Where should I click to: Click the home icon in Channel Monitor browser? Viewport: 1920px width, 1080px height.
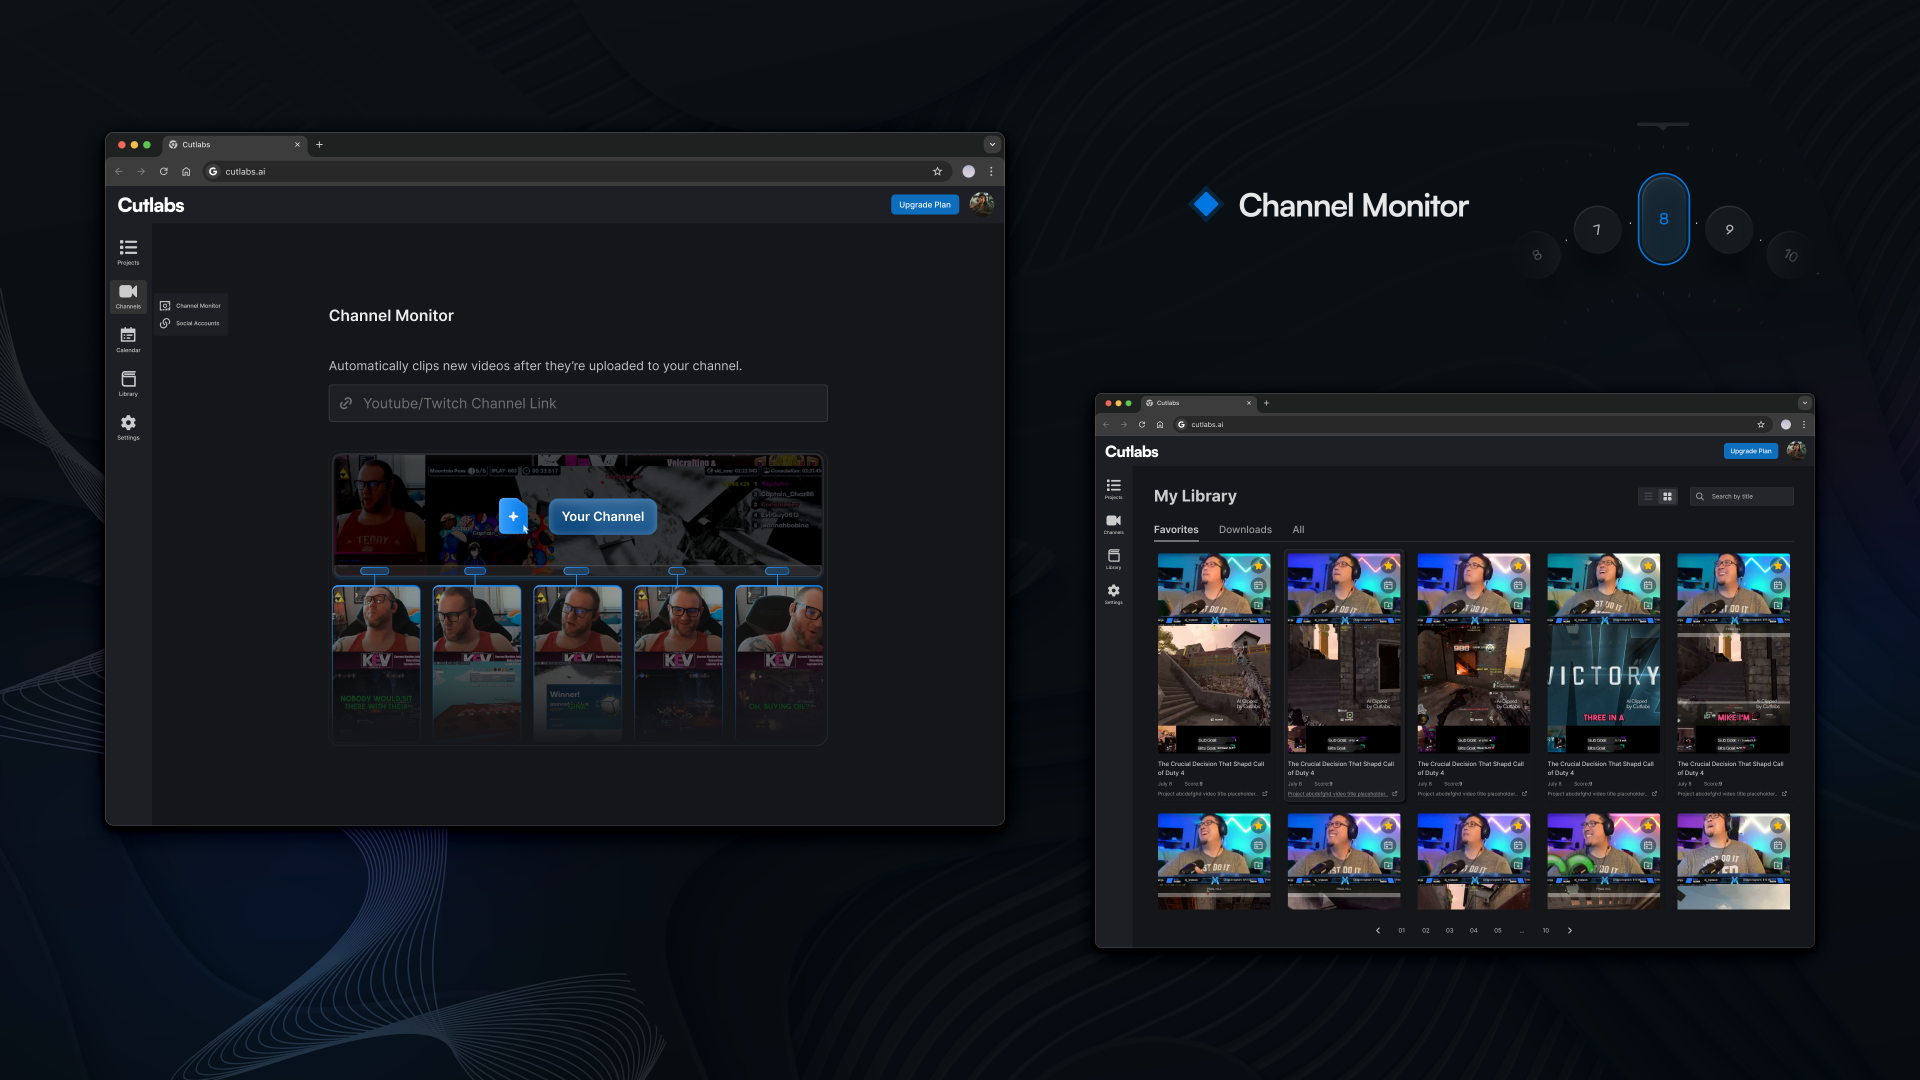(186, 172)
